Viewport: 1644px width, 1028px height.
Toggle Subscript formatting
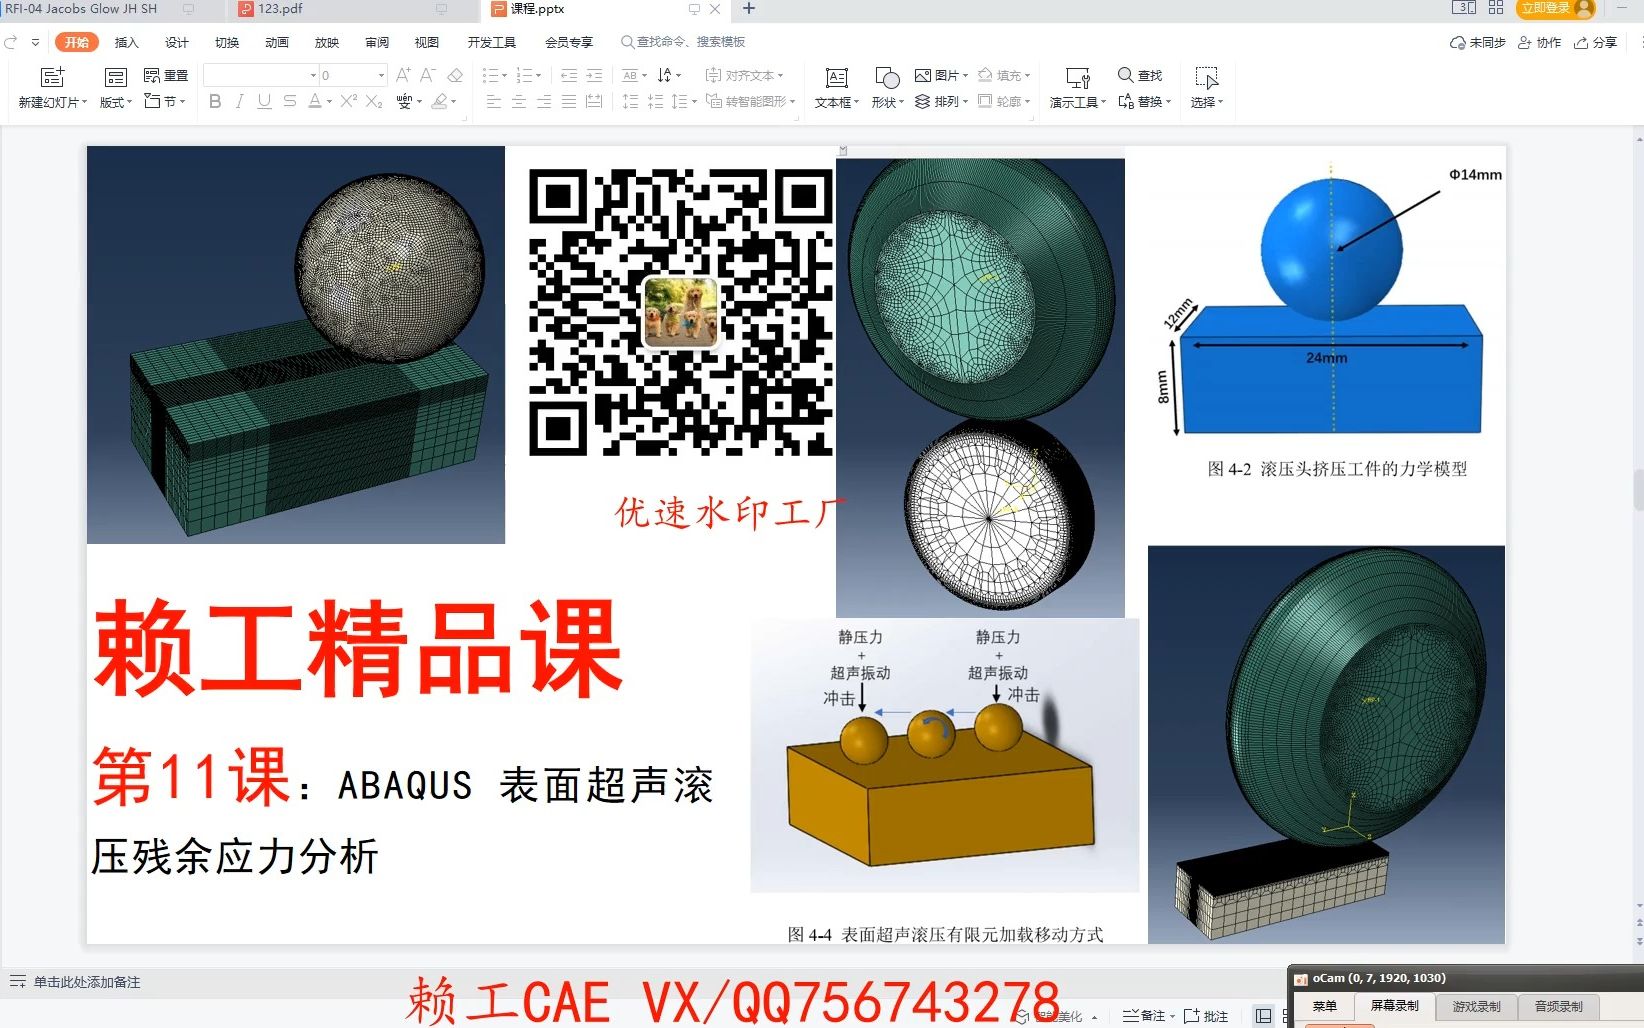click(x=374, y=101)
